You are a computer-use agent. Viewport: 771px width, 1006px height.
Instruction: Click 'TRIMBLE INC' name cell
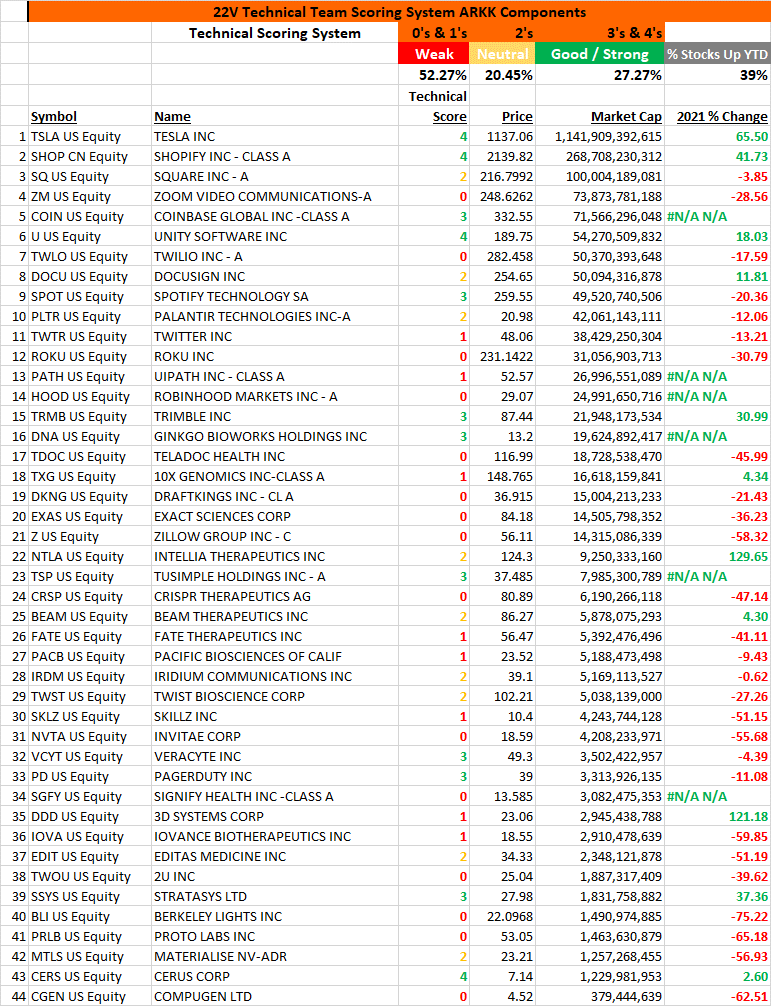pyautogui.click(x=275, y=416)
